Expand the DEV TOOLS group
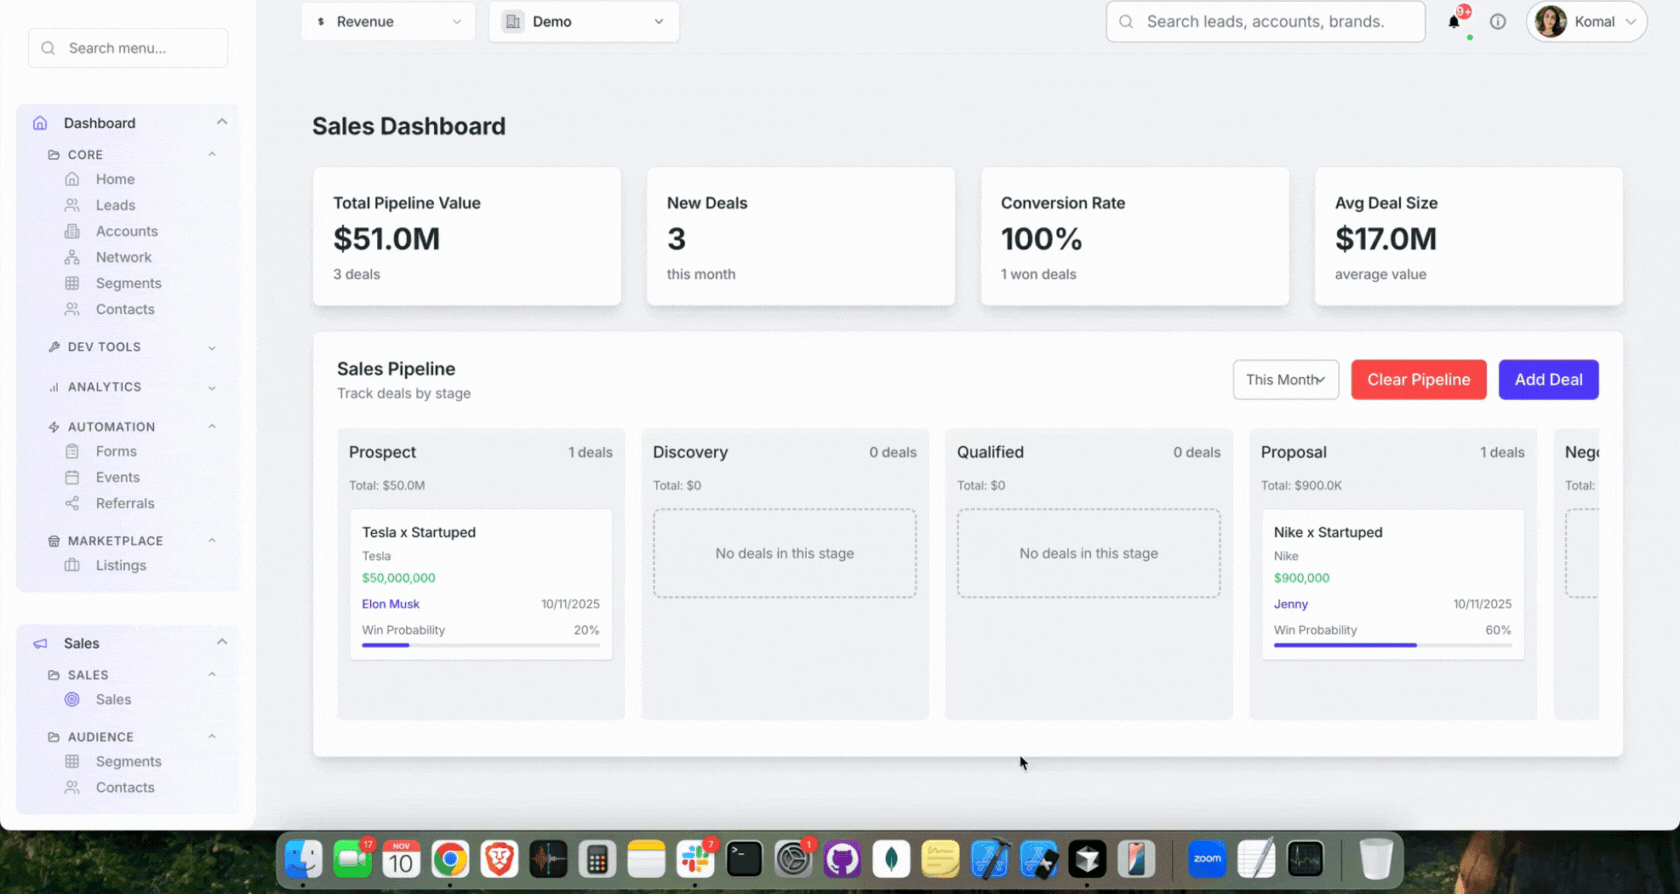This screenshot has width=1680, height=894. click(x=132, y=347)
